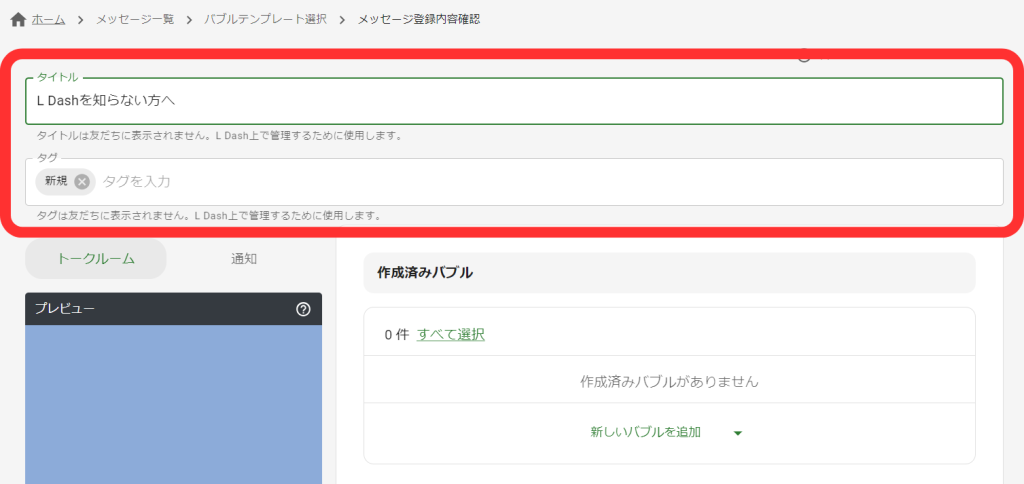Open the ホーム breadcrumb link

coord(48,20)
